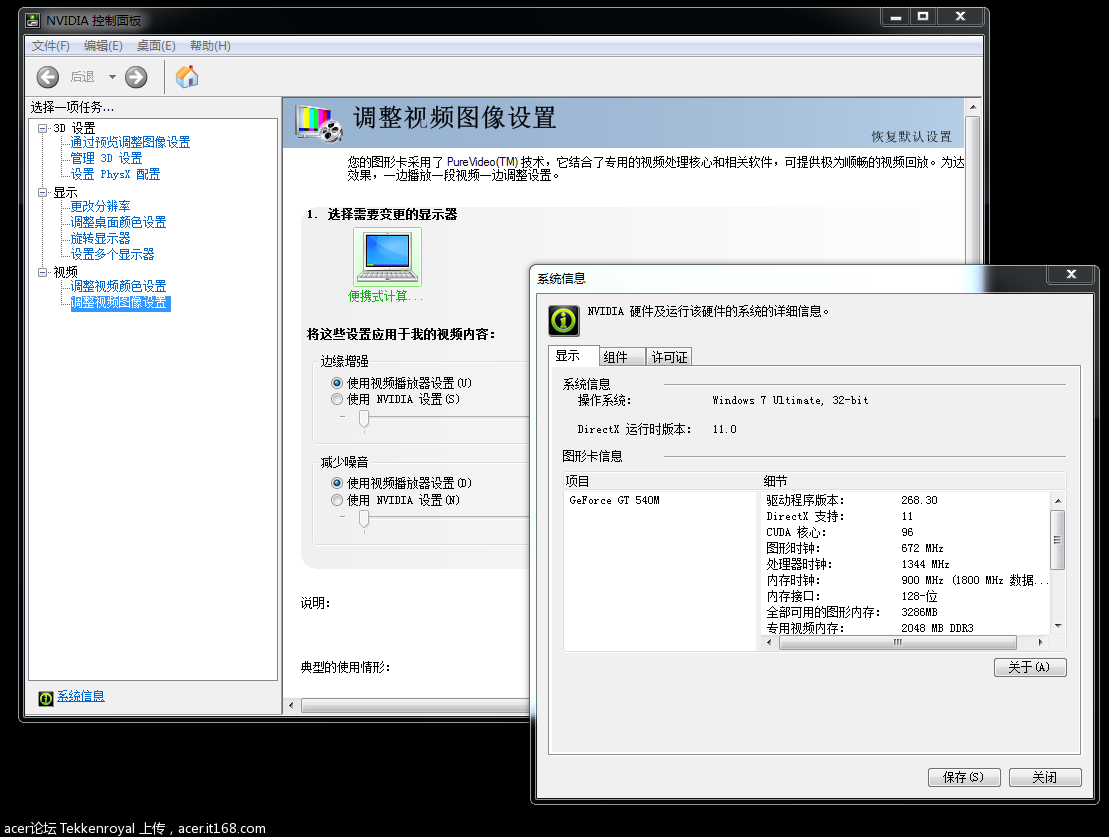Click the edge enhancement slider handle
Viewport: 1109px width, 837px height.
click(364, 419)
